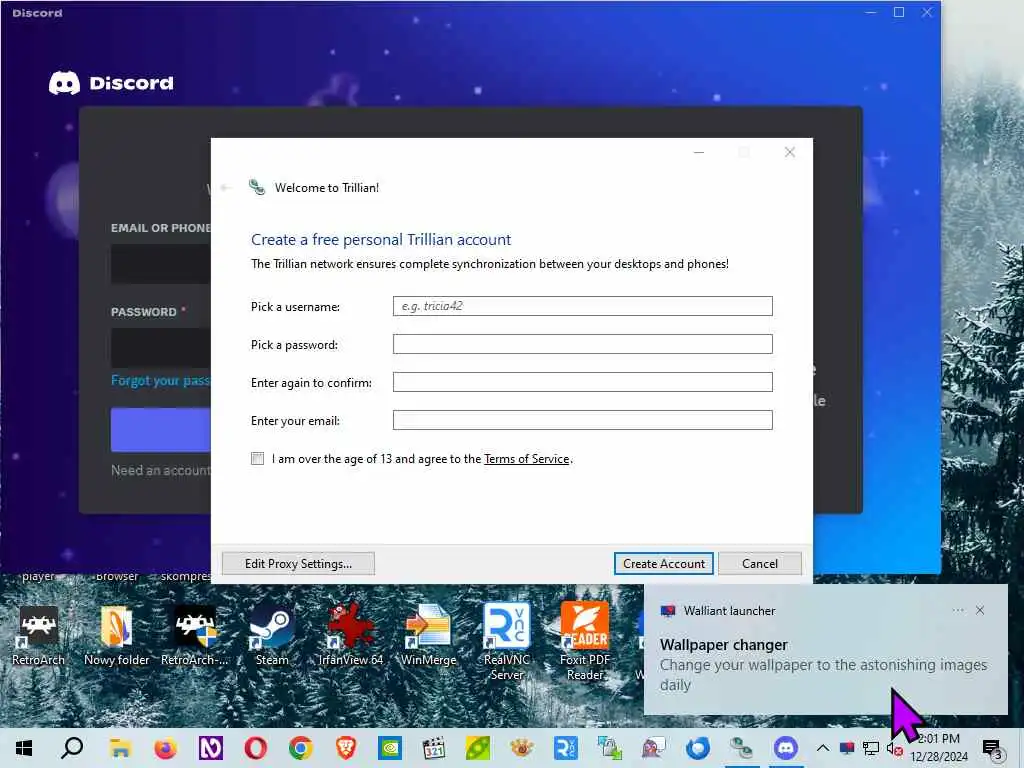
Task: Close the Walliant launcher notification
Action: [x=980, y=611]
